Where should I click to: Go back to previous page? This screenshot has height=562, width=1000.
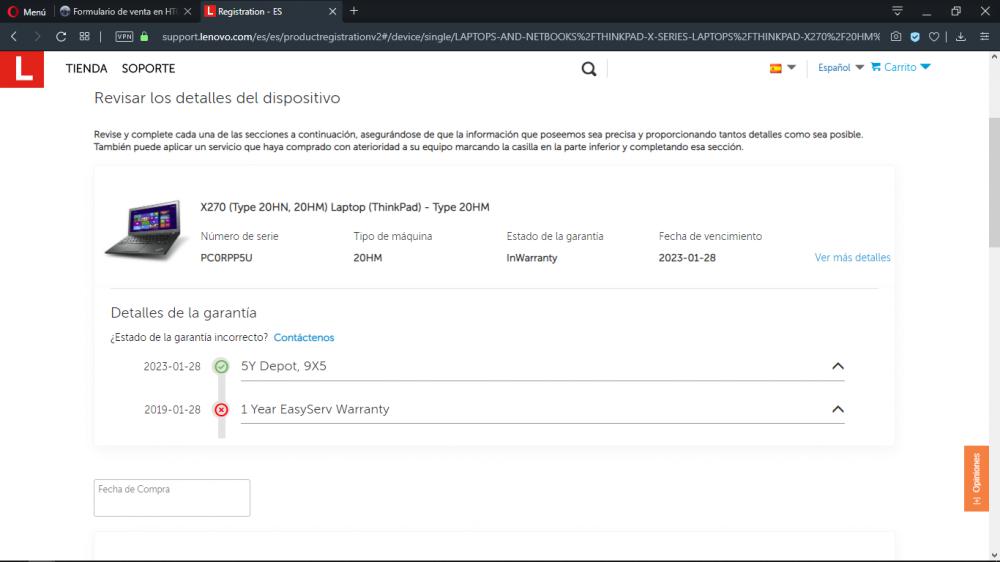click(x=14, y=37)
